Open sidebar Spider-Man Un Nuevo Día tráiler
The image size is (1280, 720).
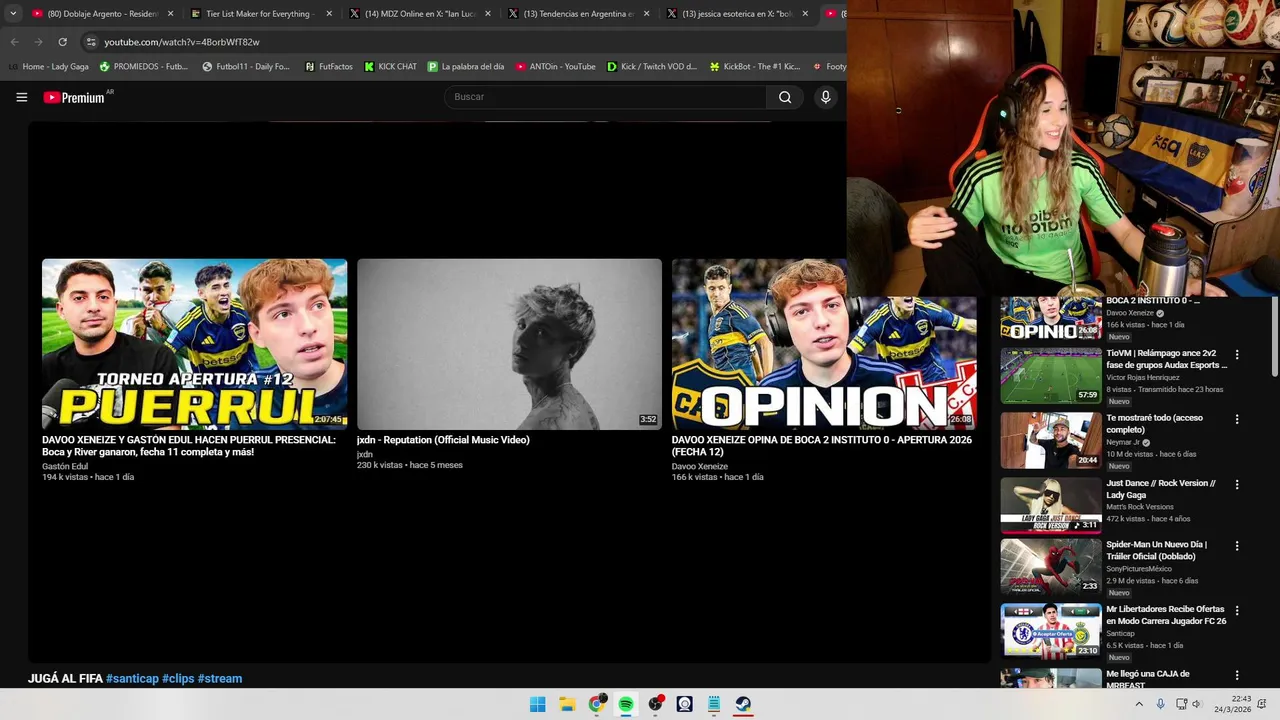(1157, 550)
